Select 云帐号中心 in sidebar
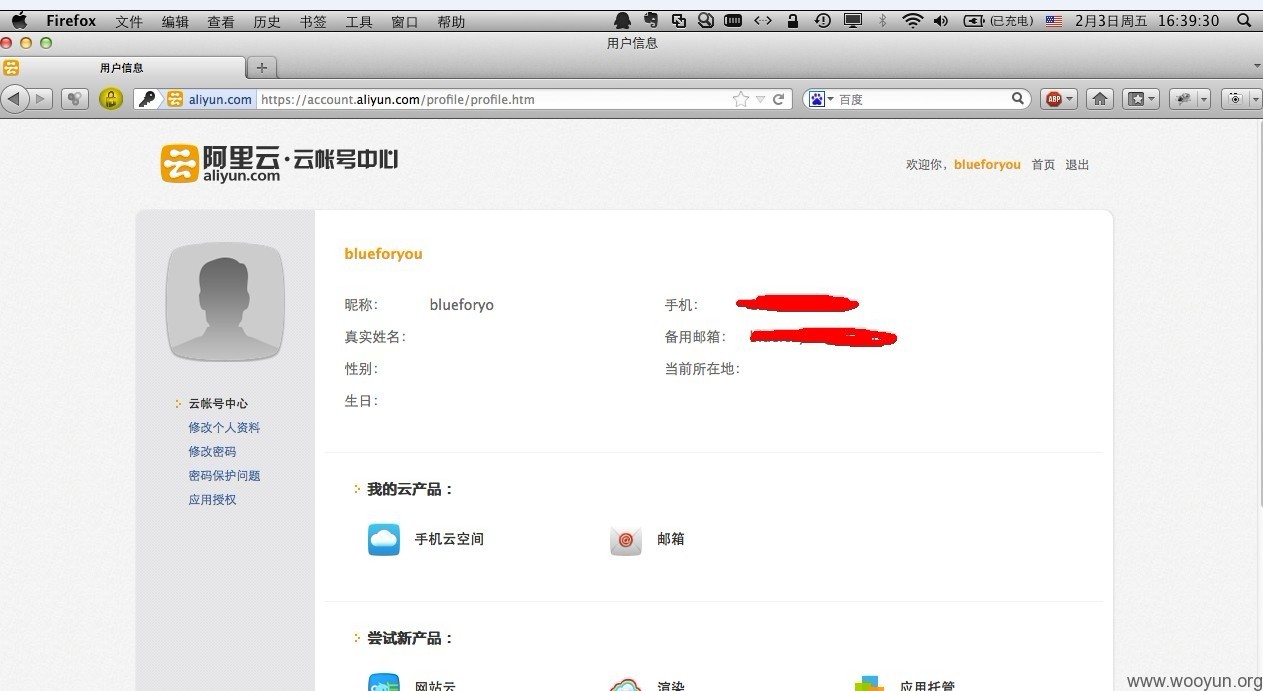Viewport: 1263px width, 691px height. [218, 404]
